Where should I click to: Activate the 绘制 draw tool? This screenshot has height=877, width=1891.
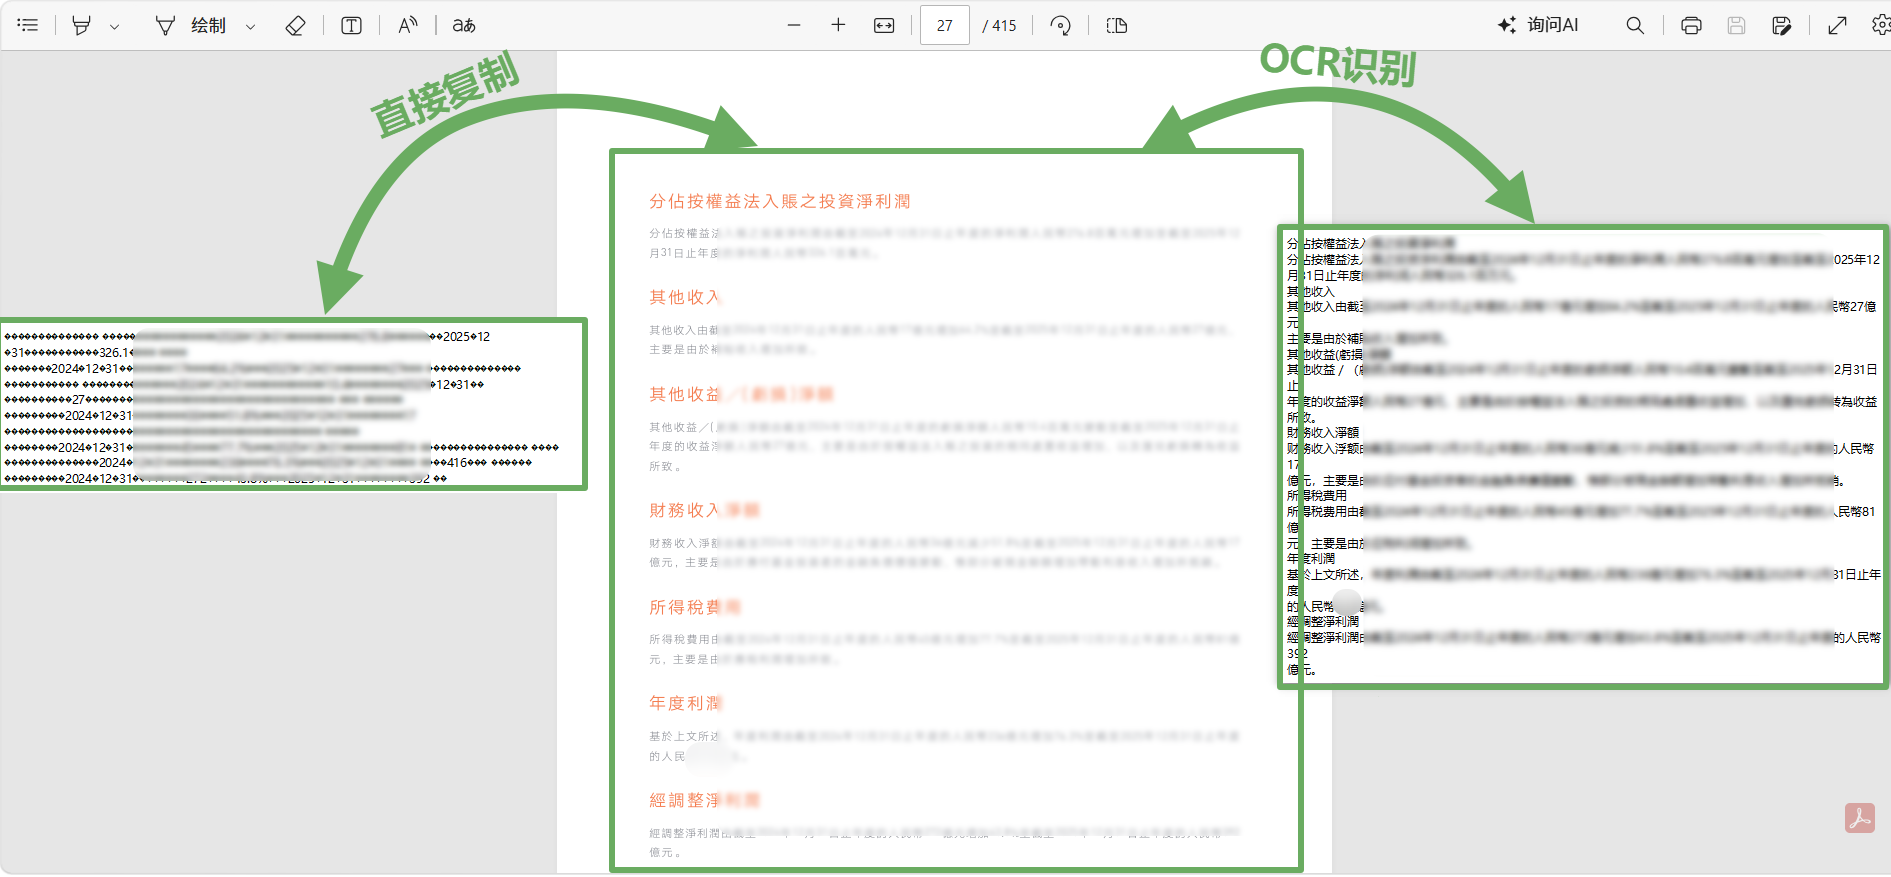tap(192, 25)
